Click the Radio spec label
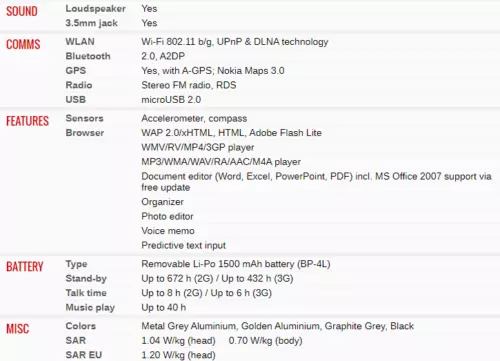Image resolution: width=500 pixels, height=361 pixels. pos(79,85)
